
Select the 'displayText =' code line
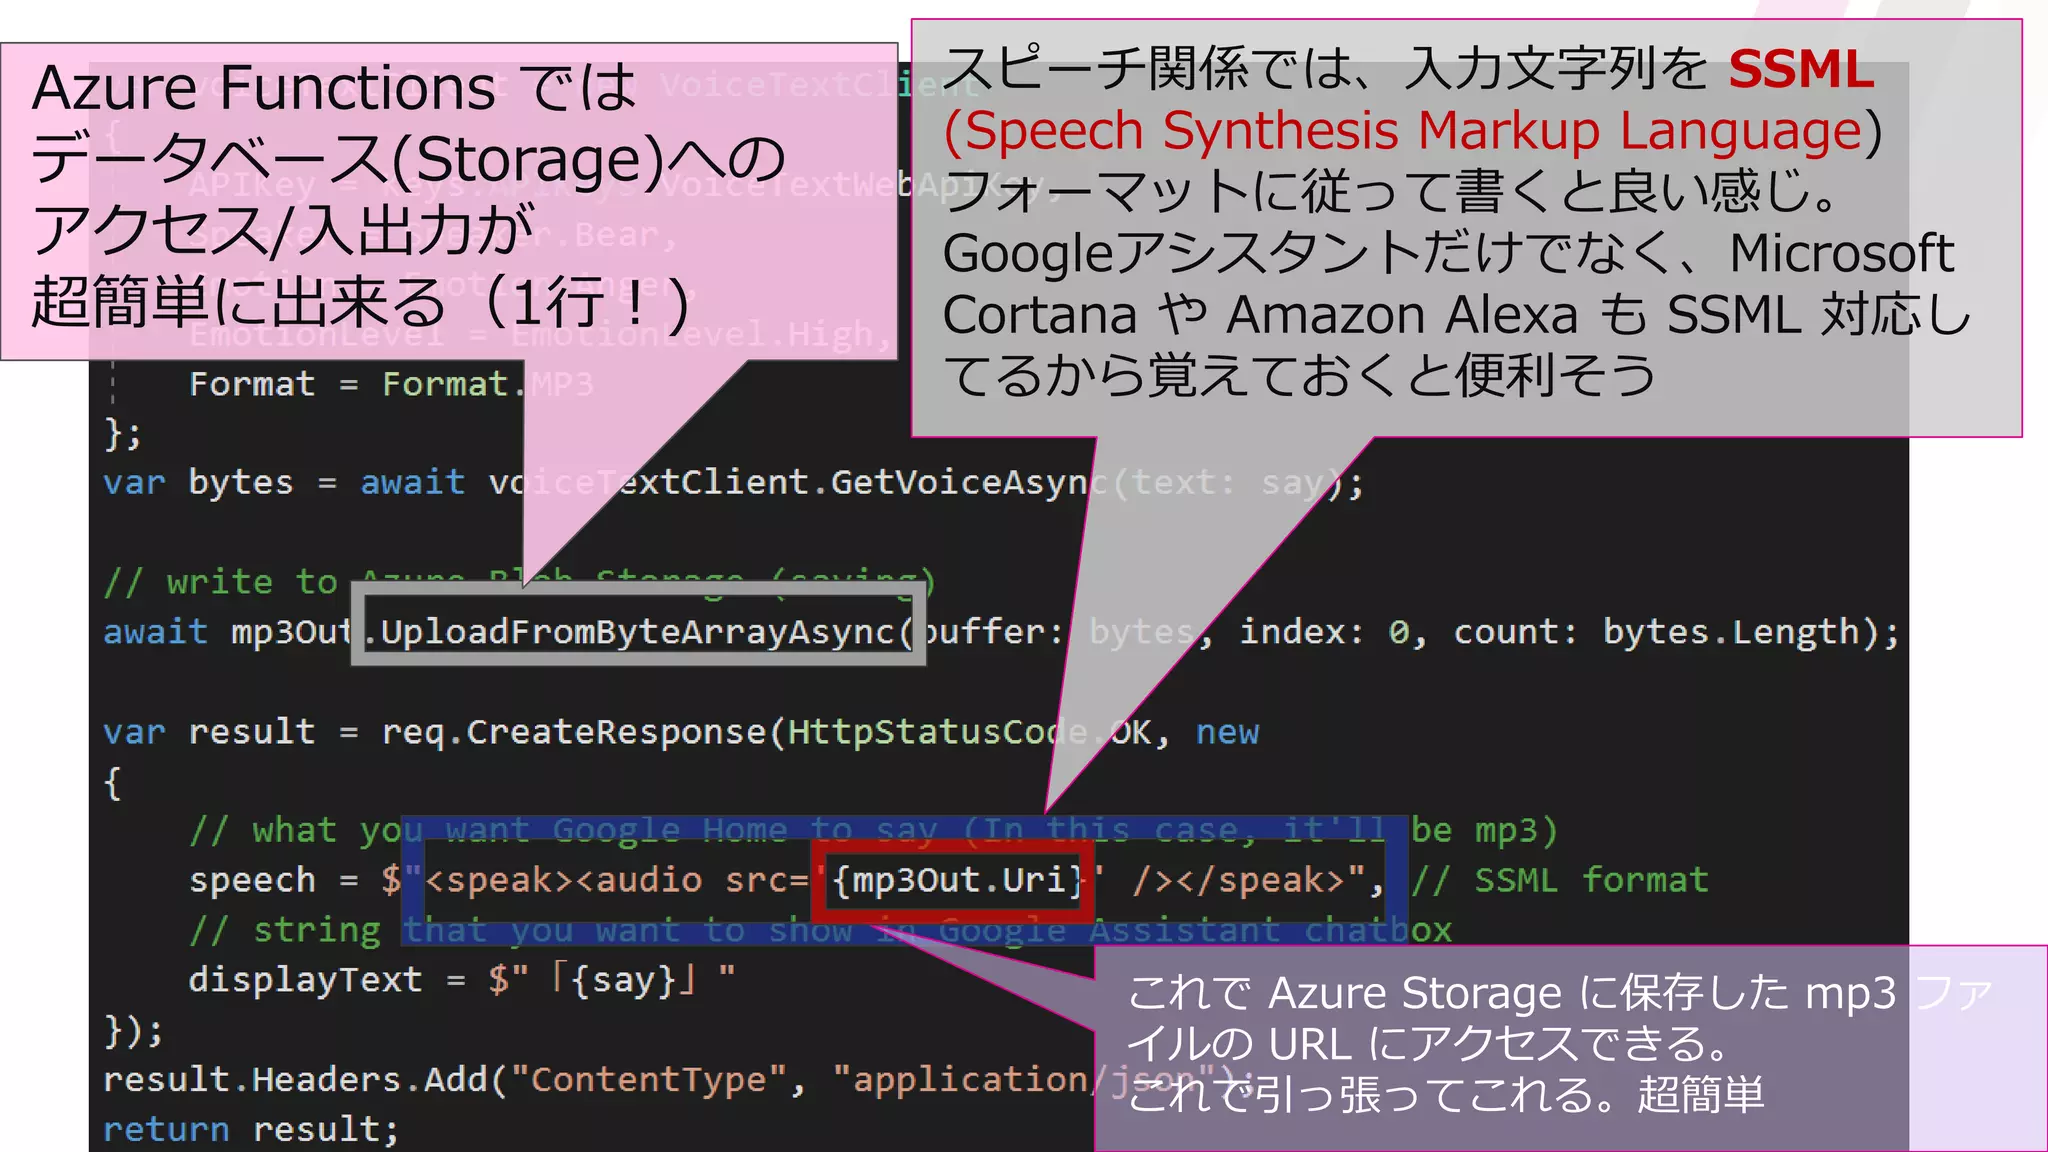coord(327,980)
